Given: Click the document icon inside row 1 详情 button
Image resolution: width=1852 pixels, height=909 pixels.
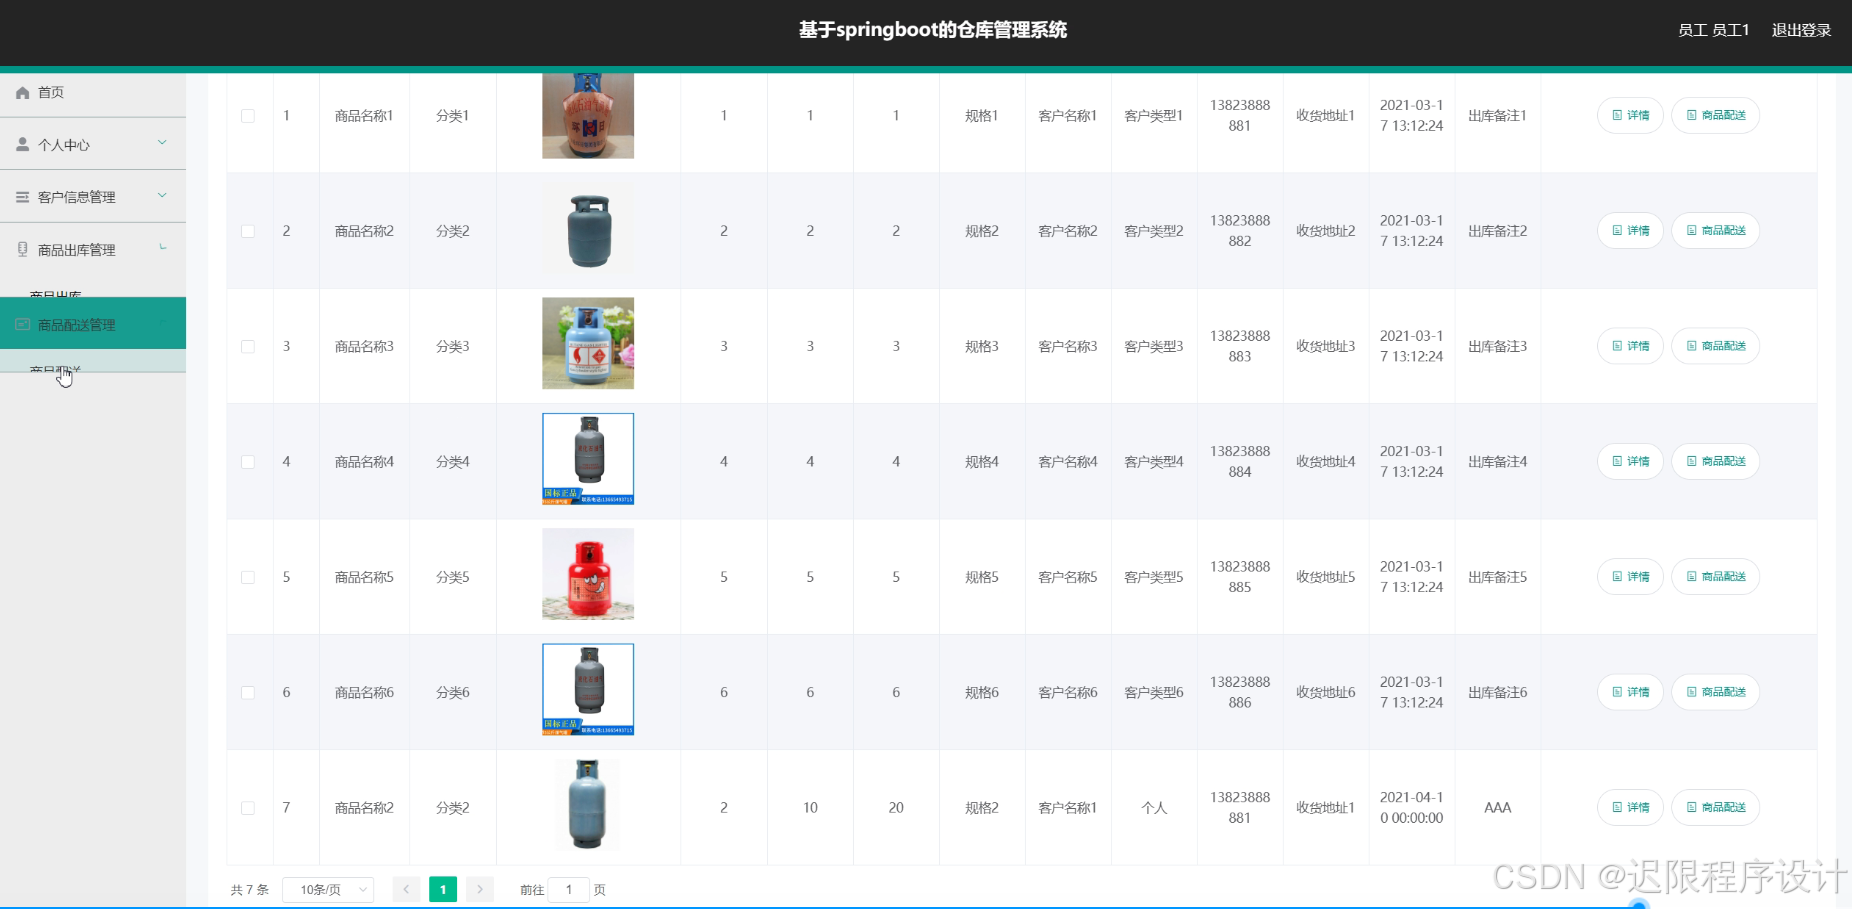Looking at the screenshot, I should coord(1617,115).
